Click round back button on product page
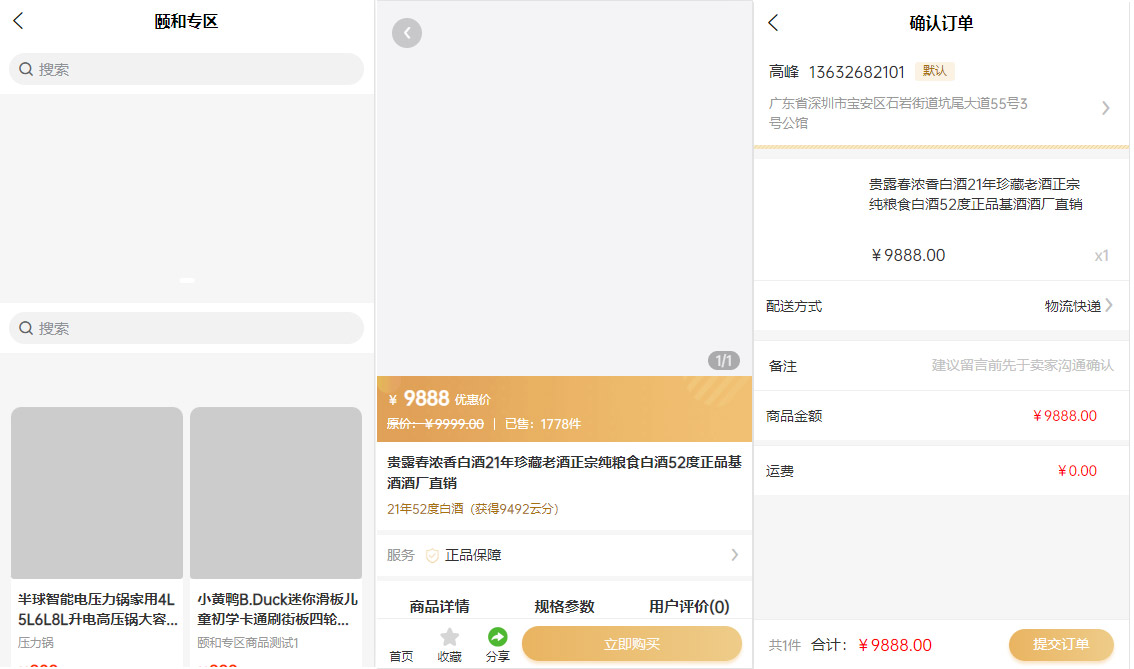The width and height of the screenshot is (1134, 669). point(406,33)
